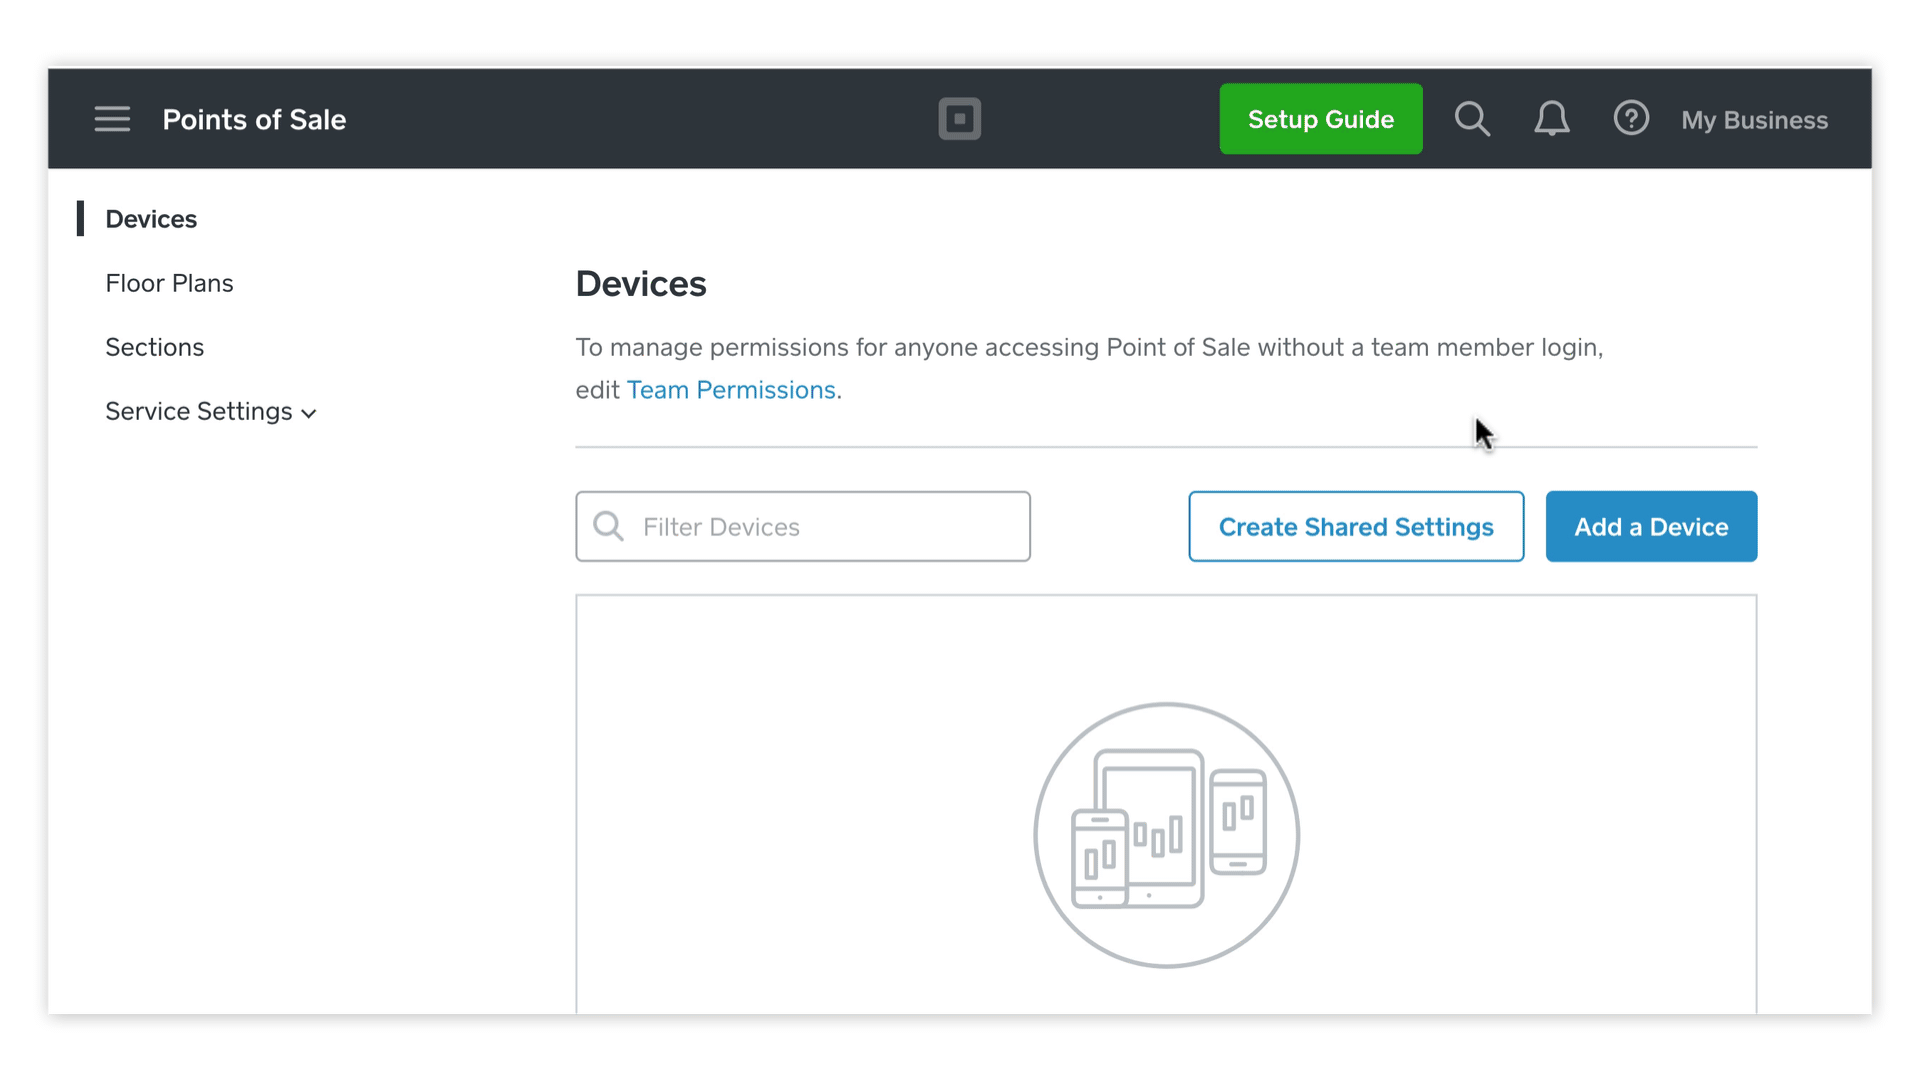The width and height of the screenshot is (1920, 1080).
Task: Click the Setup Guide button
Action: pos(1320,119)
